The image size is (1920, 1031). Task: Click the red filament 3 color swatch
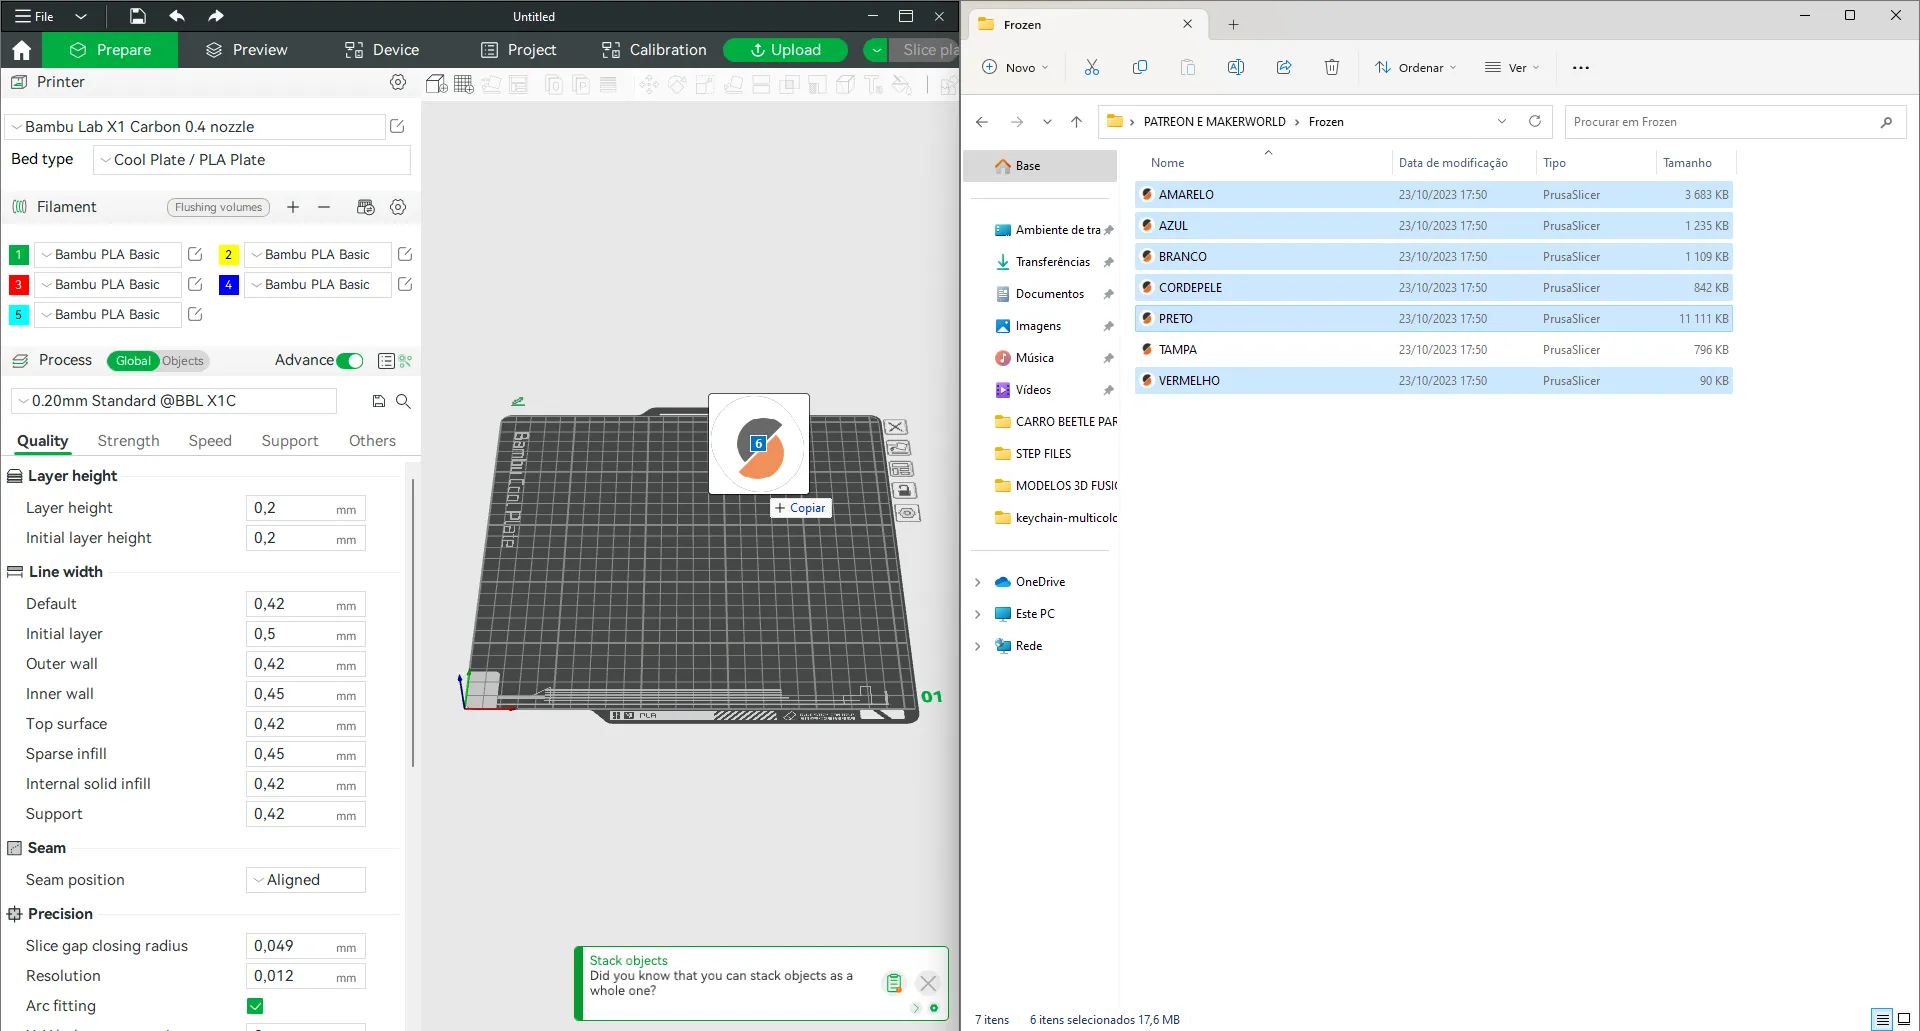(x=18, y=285)
